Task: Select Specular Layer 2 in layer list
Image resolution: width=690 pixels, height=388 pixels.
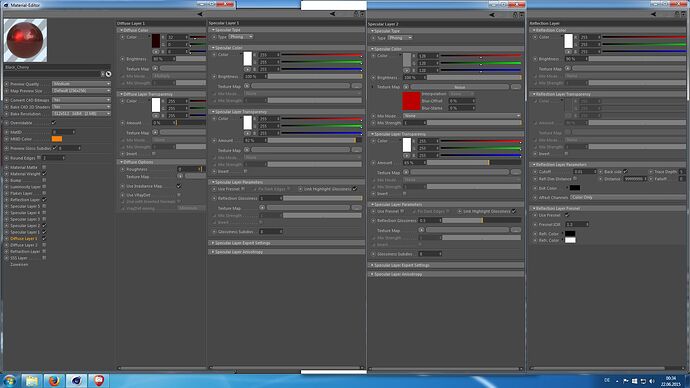Action: point(25,226)
